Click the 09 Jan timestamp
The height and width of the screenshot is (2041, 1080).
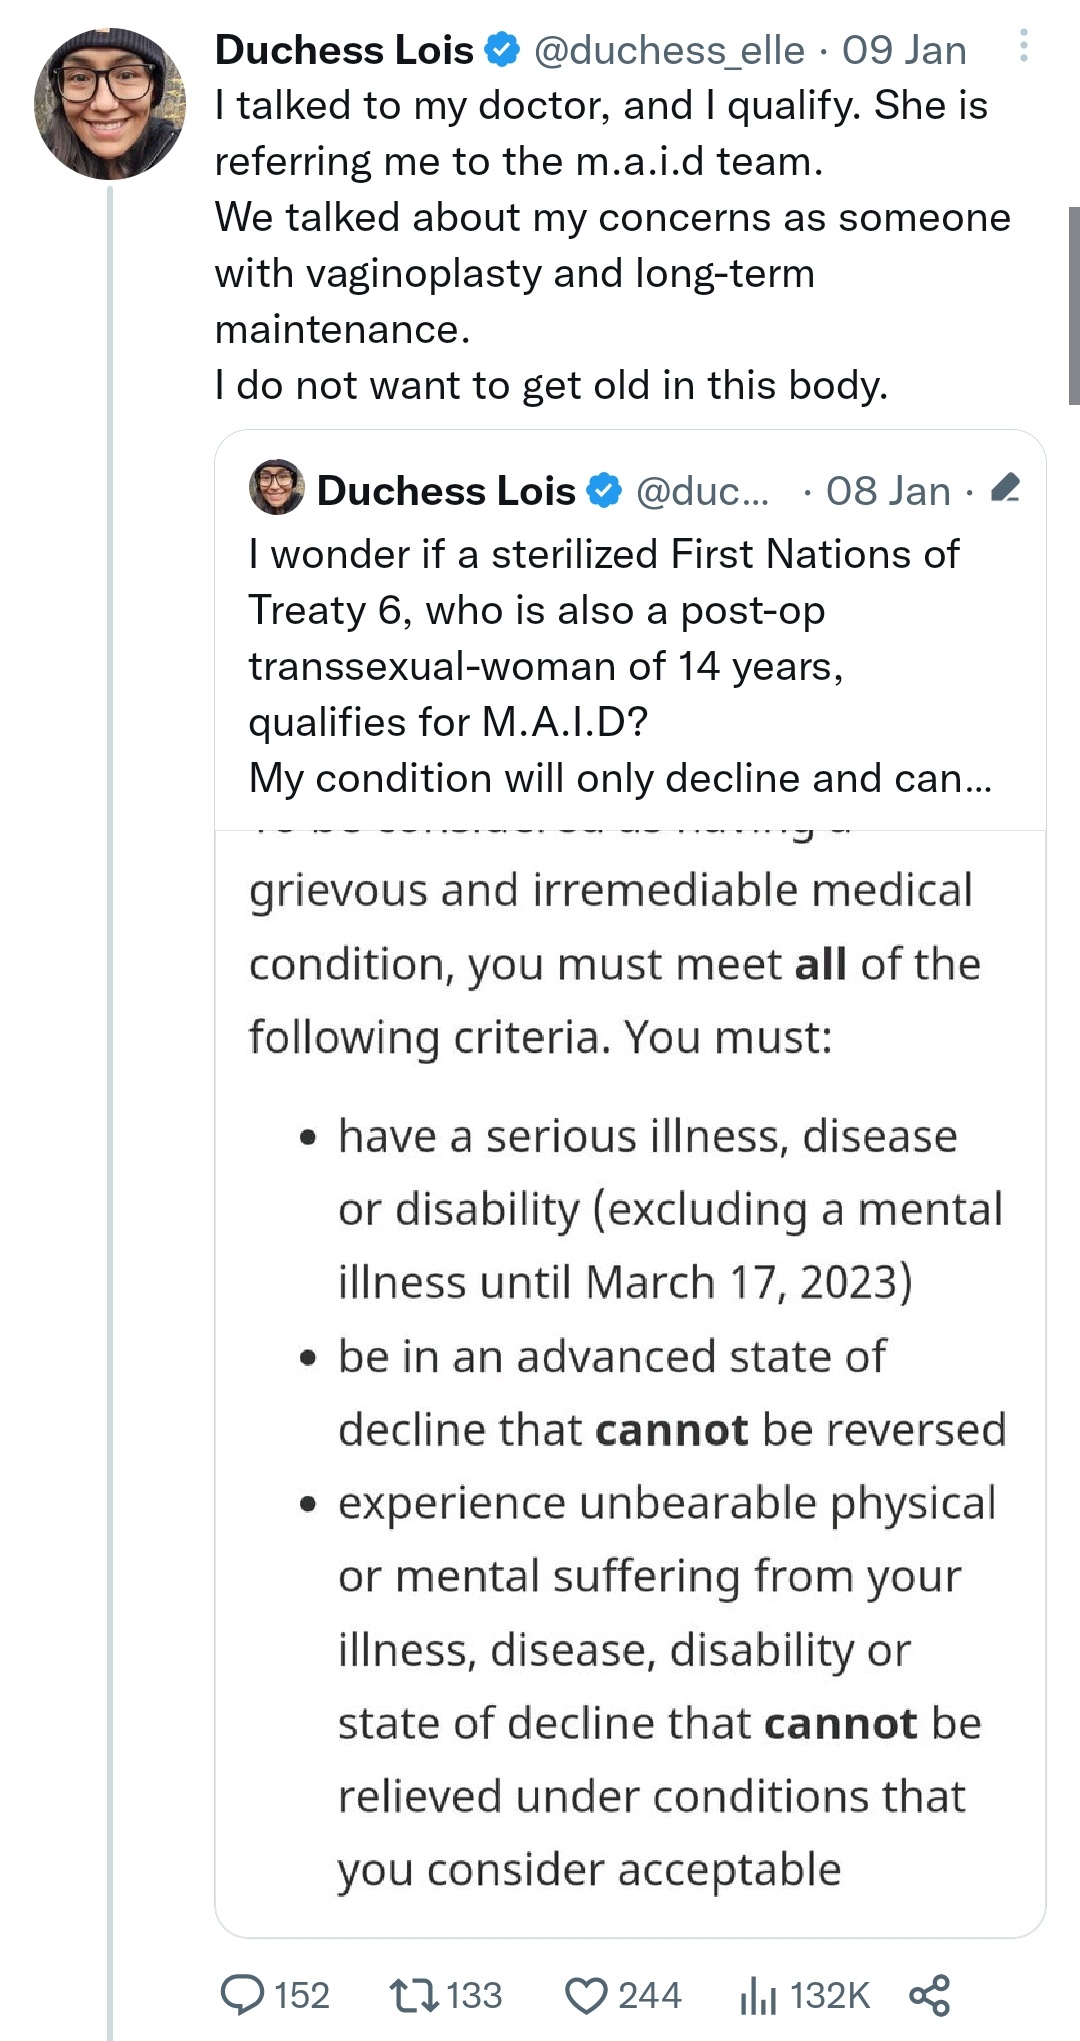click(904, 50)
